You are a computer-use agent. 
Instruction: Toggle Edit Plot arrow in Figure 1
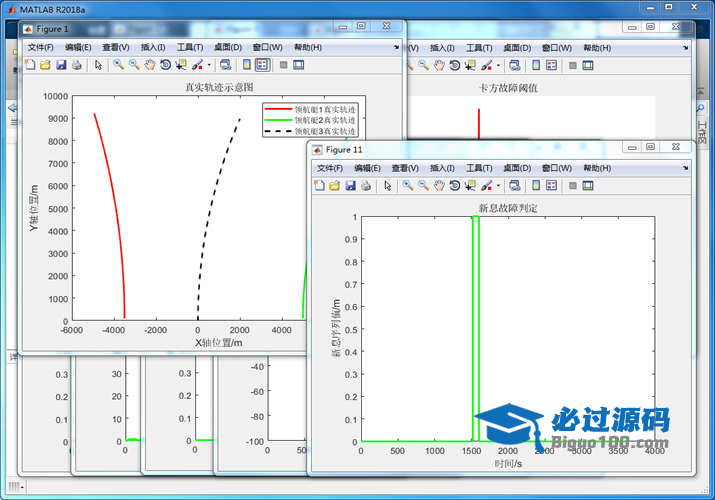tap(98, 65)
